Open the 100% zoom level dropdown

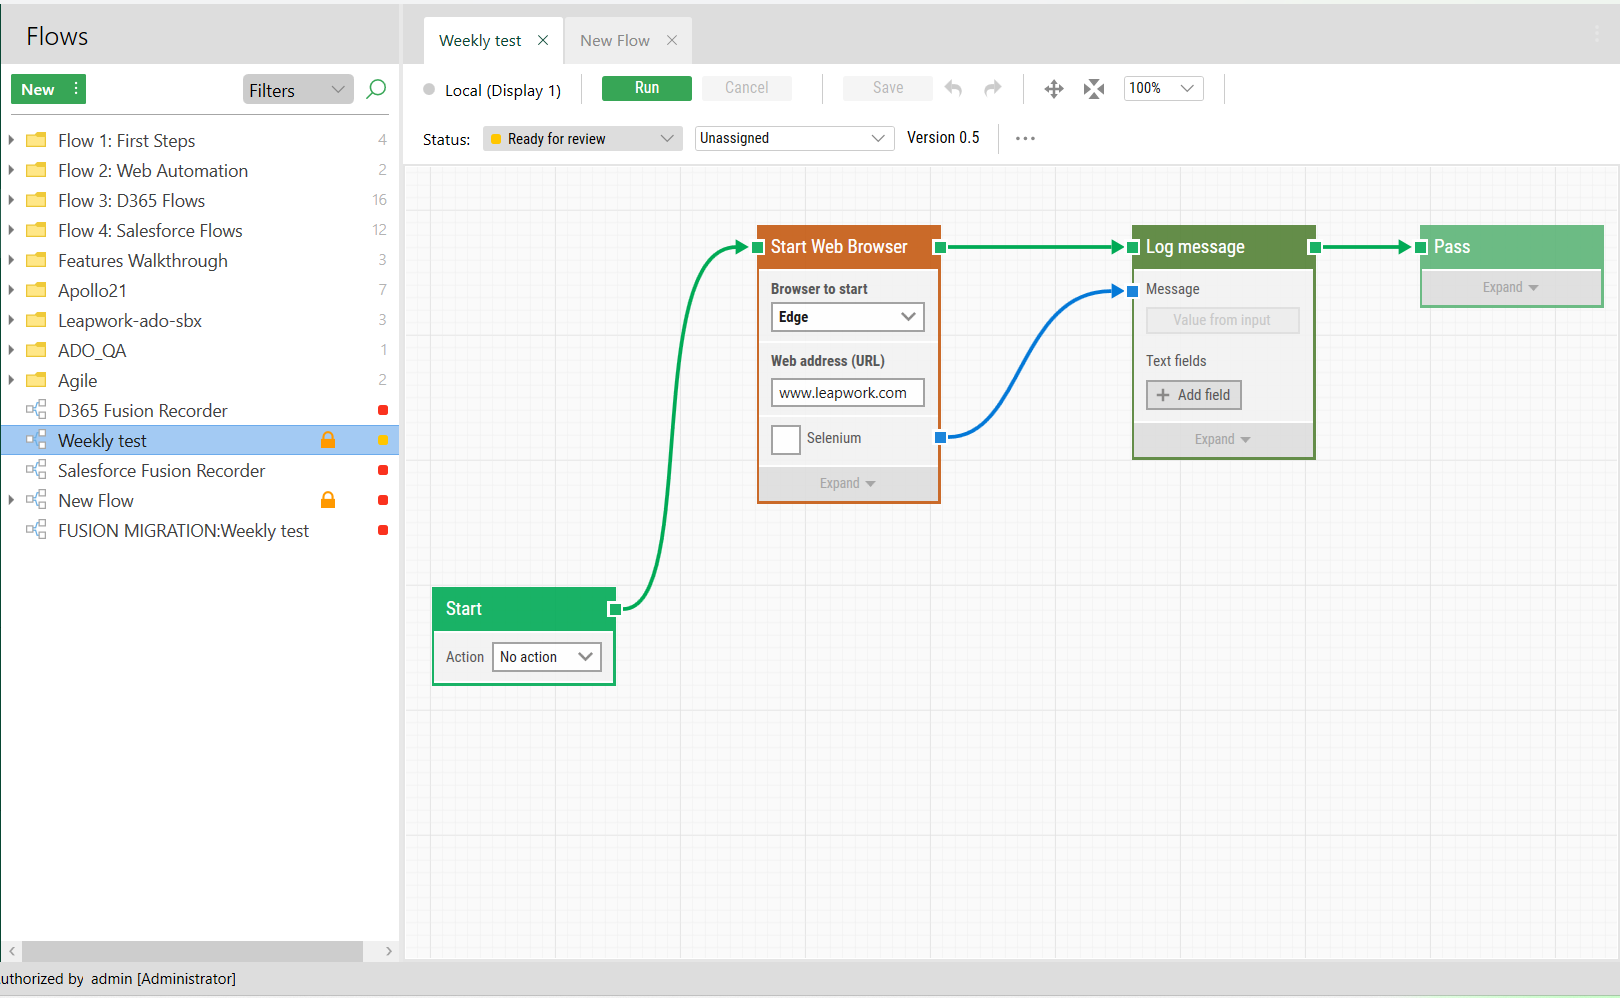click(x=1162, y=88)
